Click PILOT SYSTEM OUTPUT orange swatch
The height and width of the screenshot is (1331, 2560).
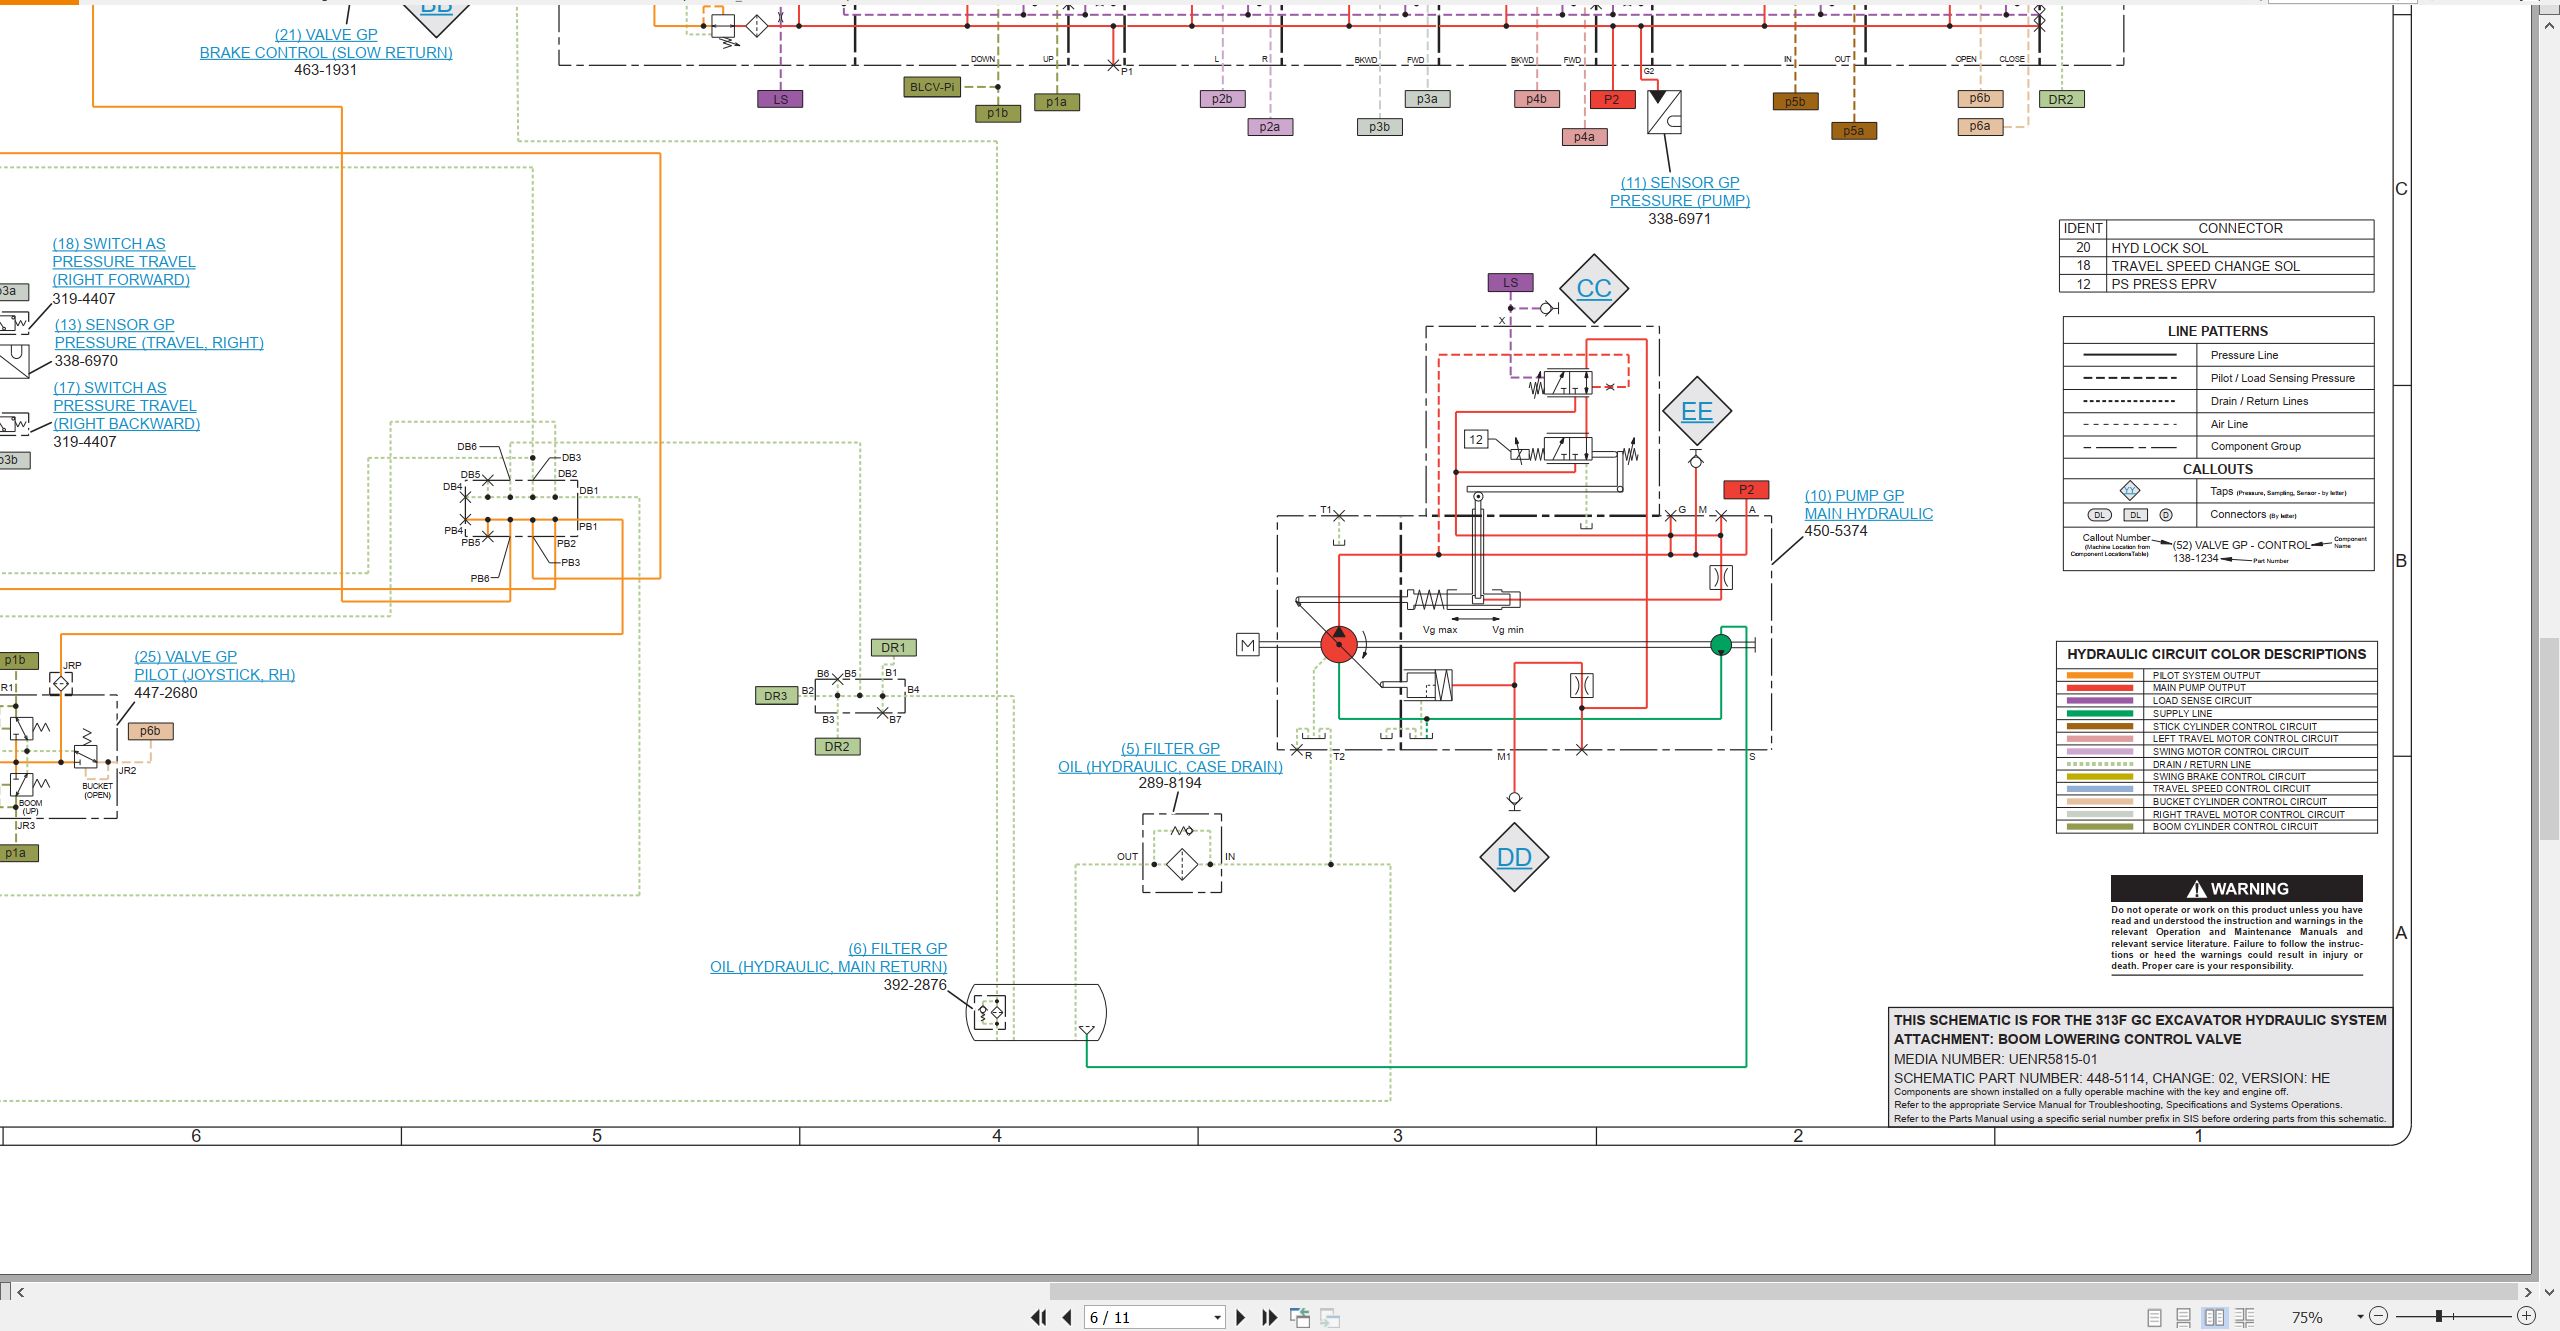coord(2099,676)
